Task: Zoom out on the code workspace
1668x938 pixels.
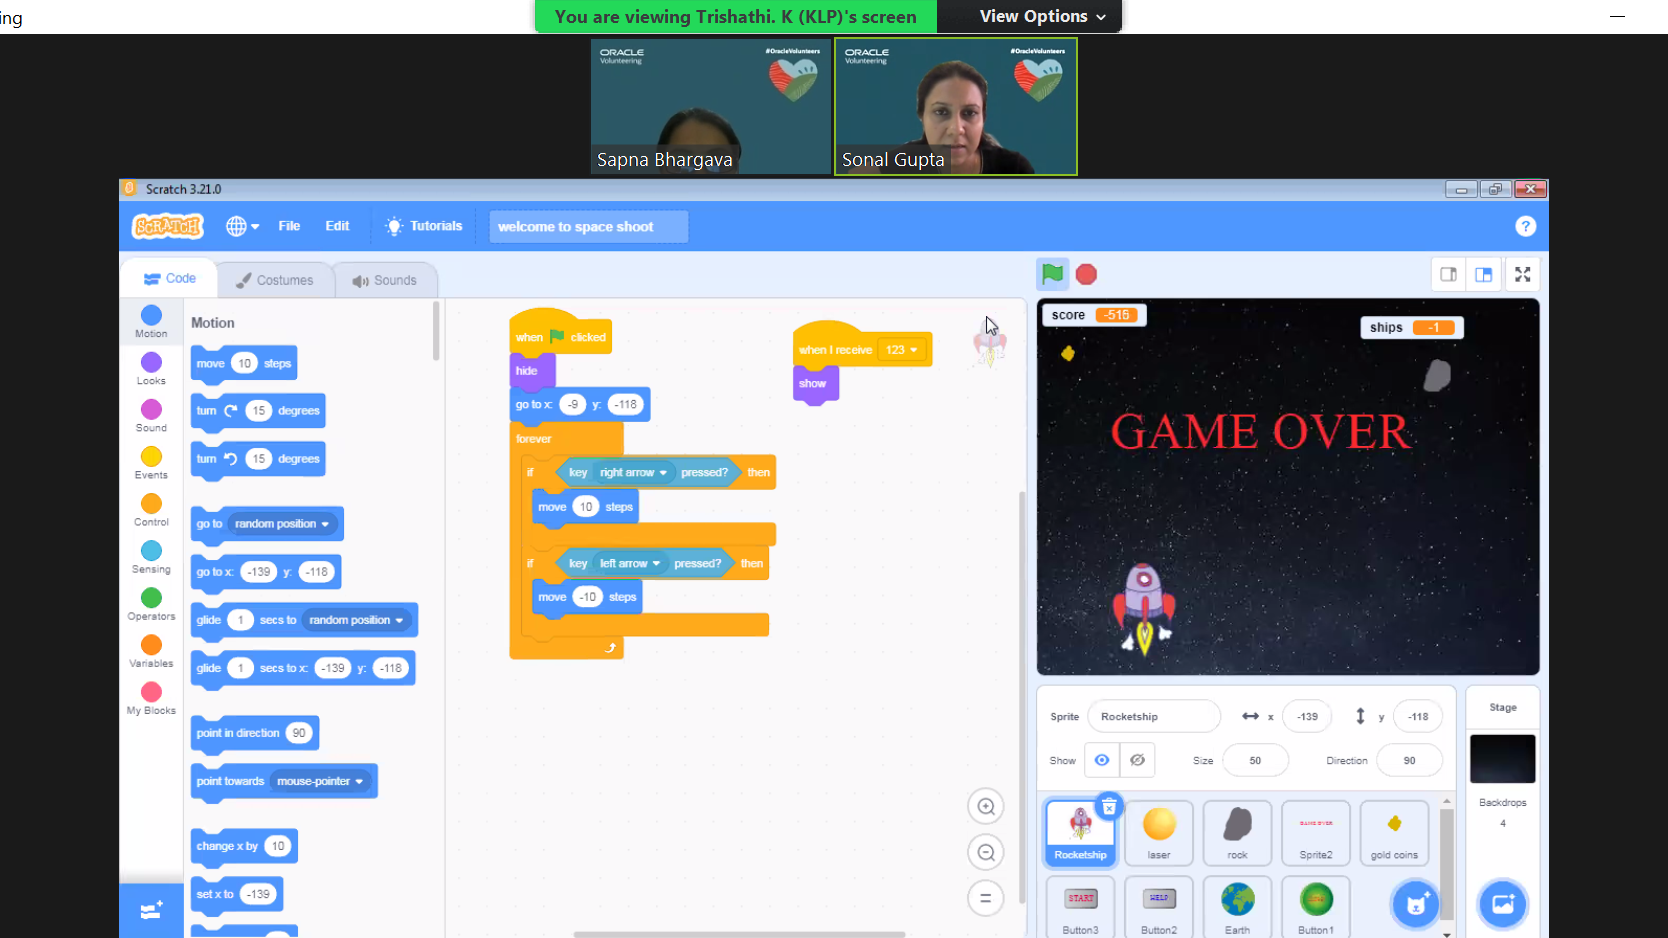Action: pyautogui.click(x=986, y=853)
